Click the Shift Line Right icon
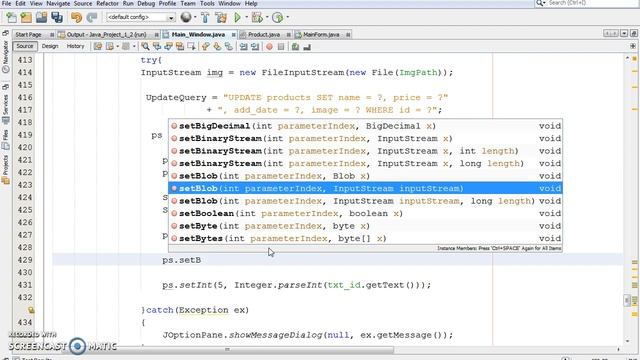 [x=255, y=47]
